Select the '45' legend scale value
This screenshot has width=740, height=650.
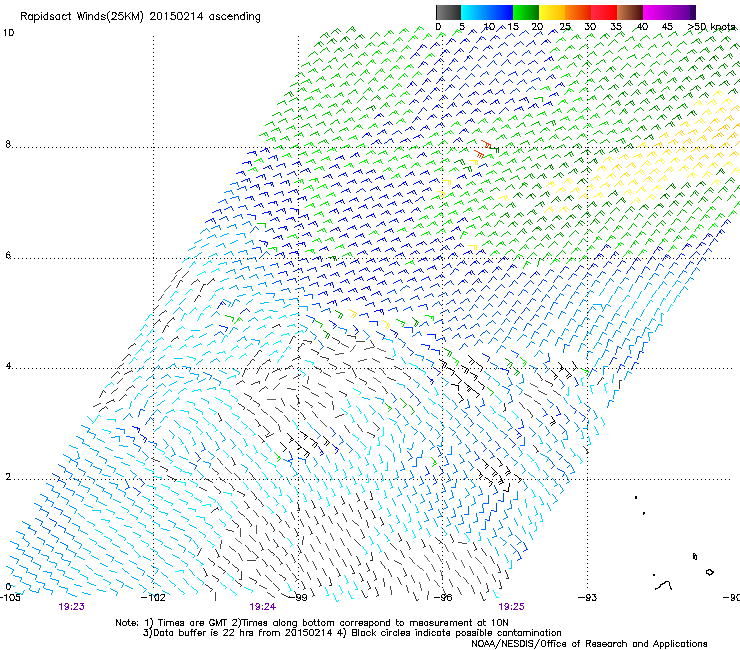667,27
